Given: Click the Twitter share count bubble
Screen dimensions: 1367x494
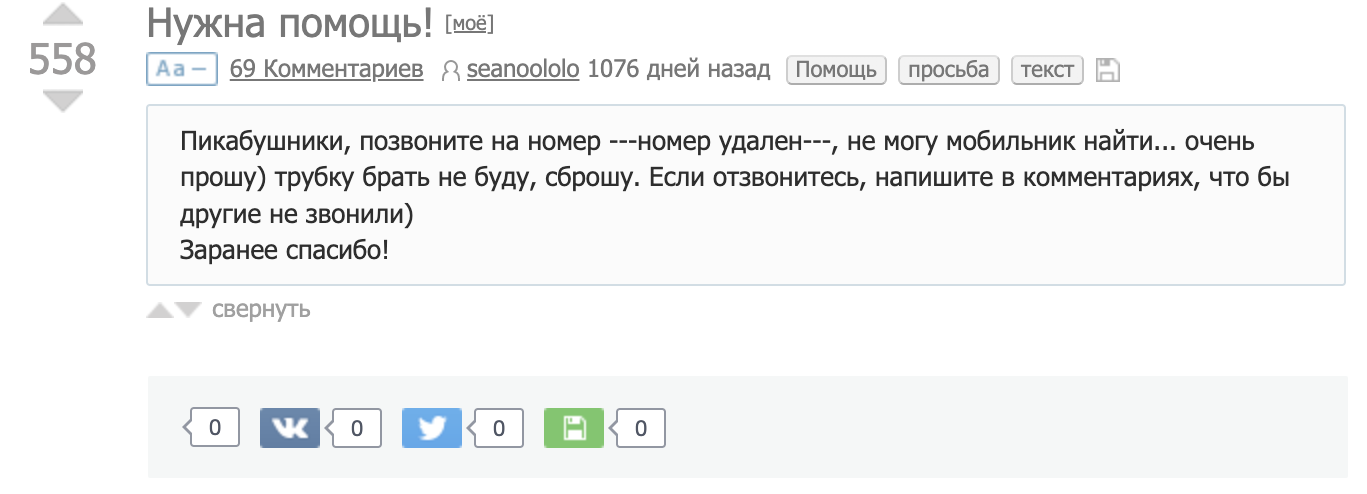Looking at the screenshot, I should (495, 429).
